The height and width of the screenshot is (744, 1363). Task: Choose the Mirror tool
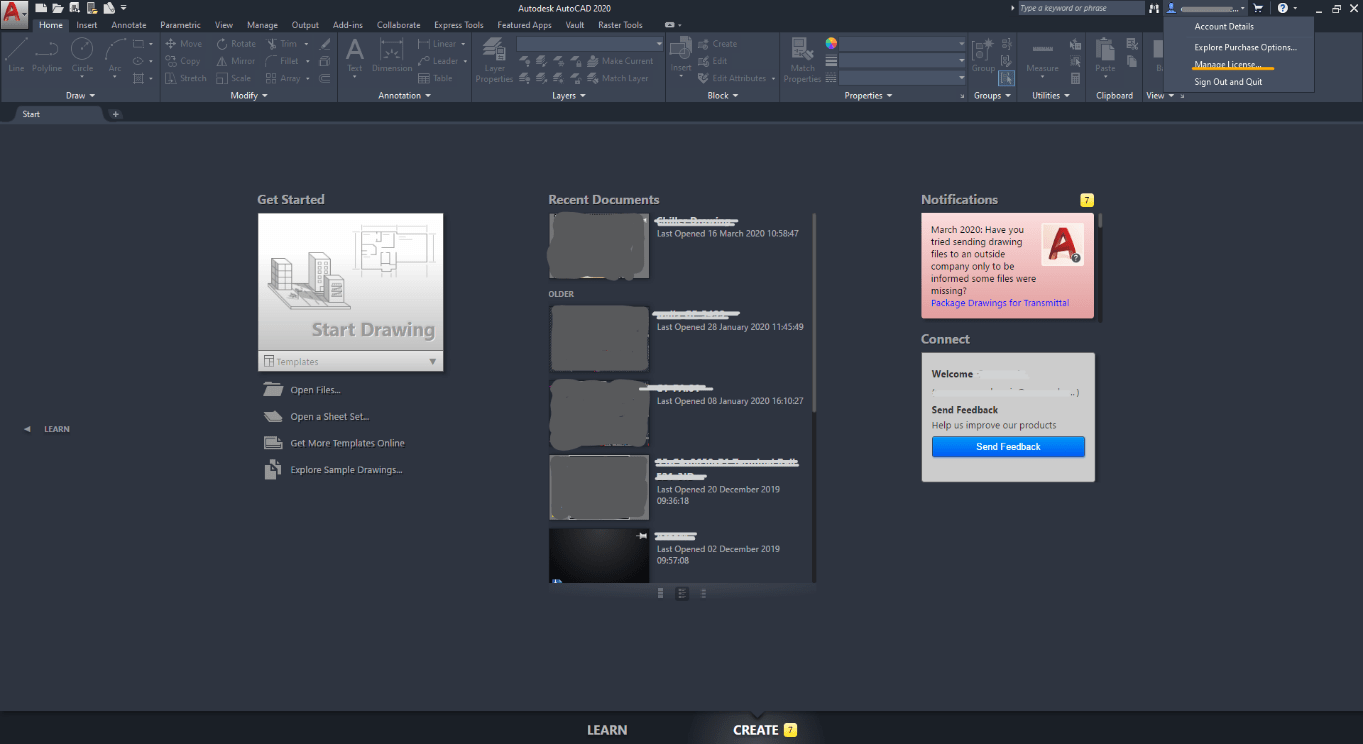pyautogui.click(x=236, y=61)
